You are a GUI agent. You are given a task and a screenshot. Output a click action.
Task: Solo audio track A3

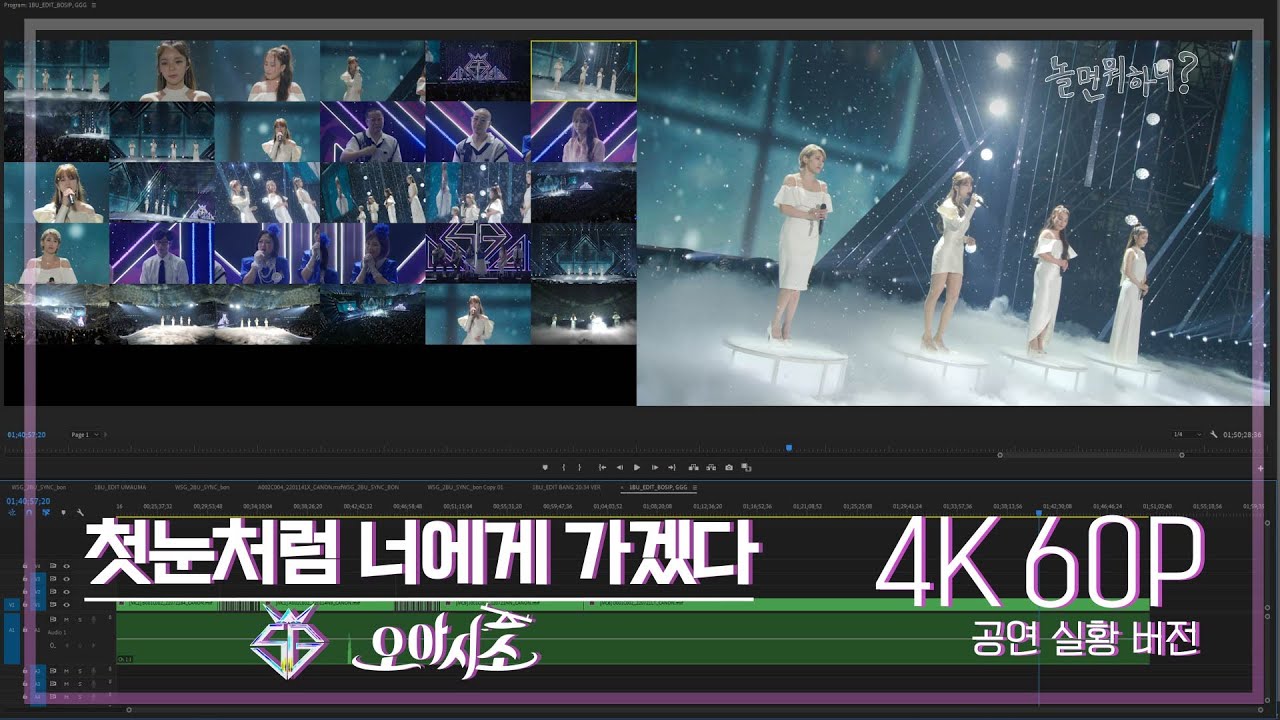[80, 684]
